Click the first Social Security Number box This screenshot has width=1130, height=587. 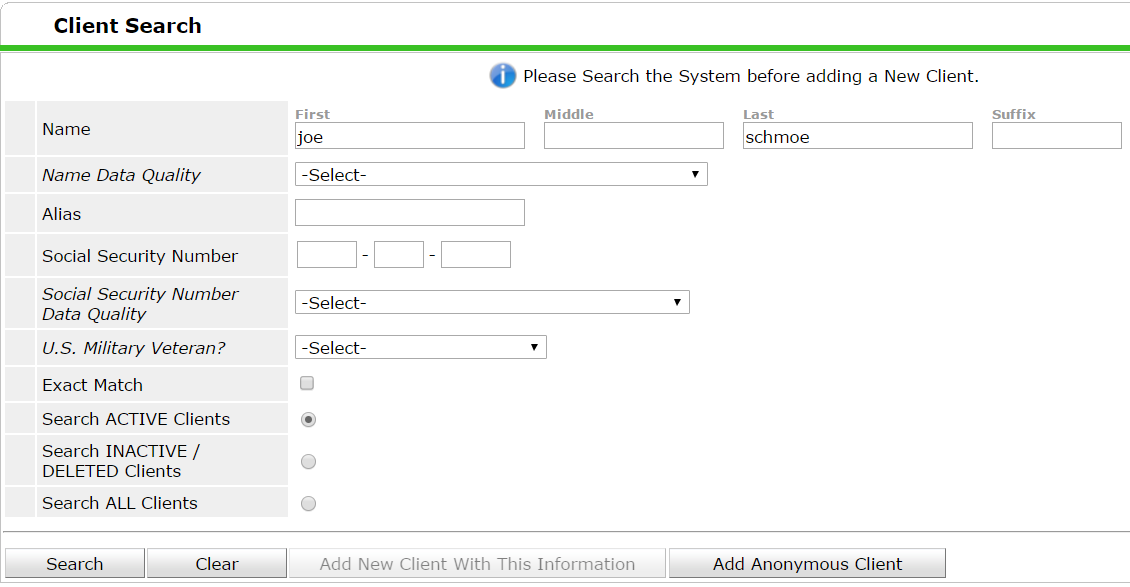click(326, 255)
